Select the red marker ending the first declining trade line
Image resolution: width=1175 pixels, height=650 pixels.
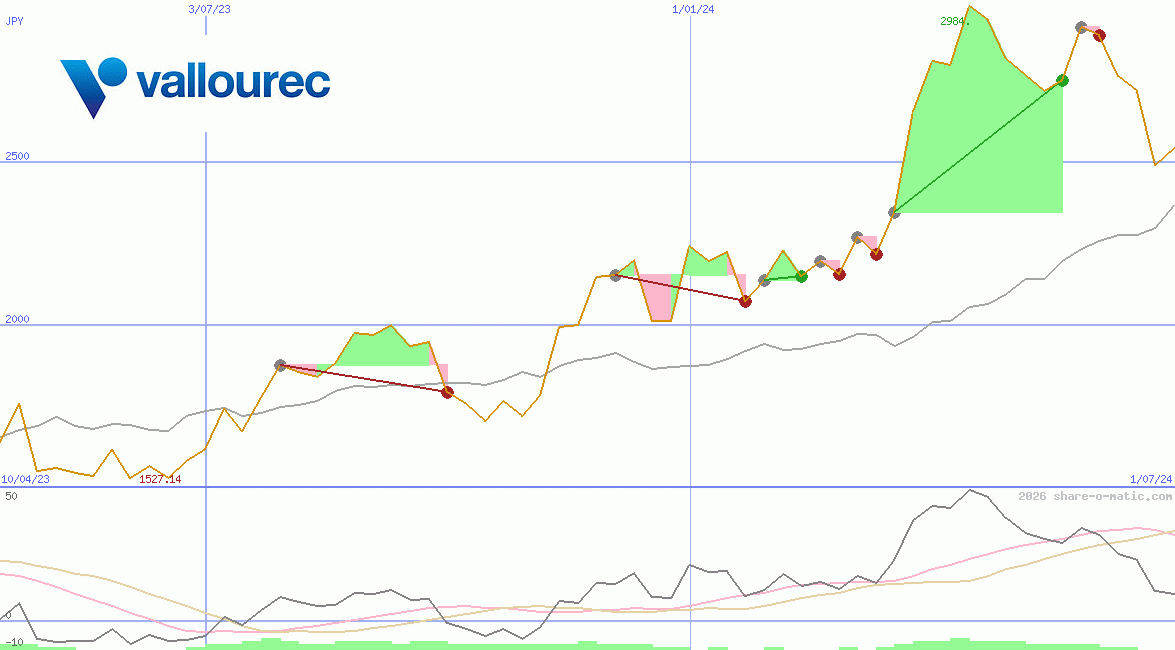[447, 392]
